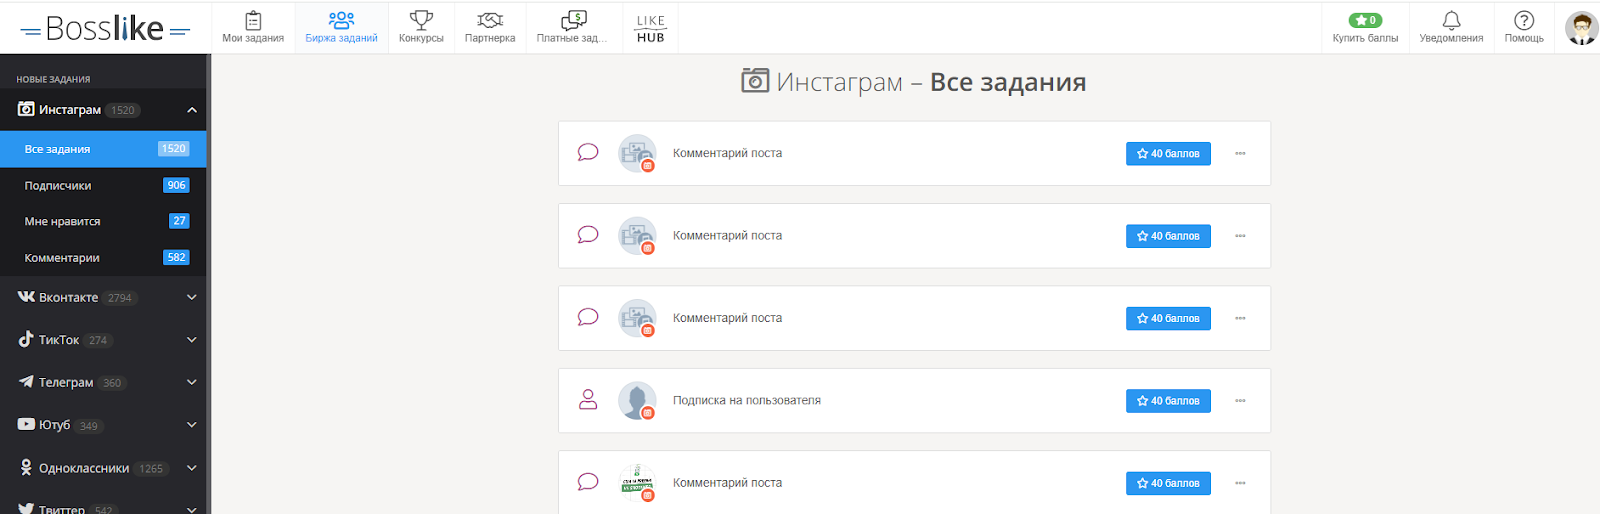
Task: Expand the Телеграм section chevron
Action: coord(192,382)
